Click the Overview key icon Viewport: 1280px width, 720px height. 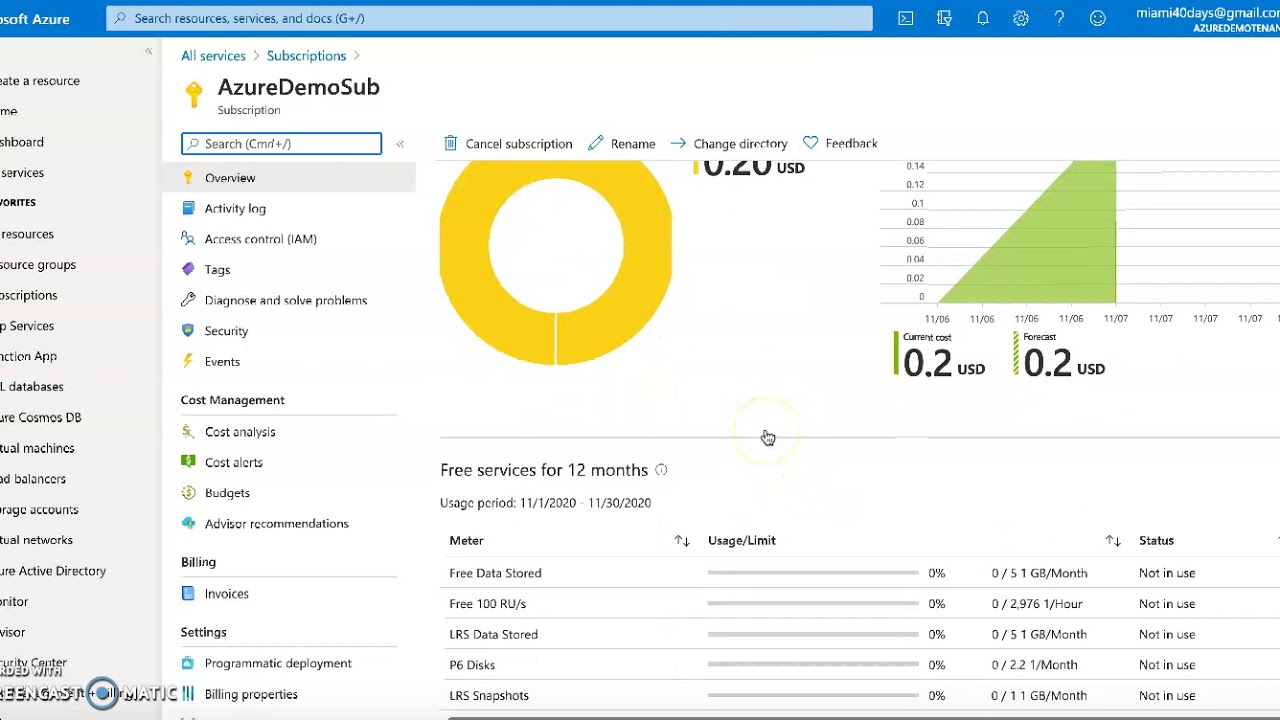188,178
